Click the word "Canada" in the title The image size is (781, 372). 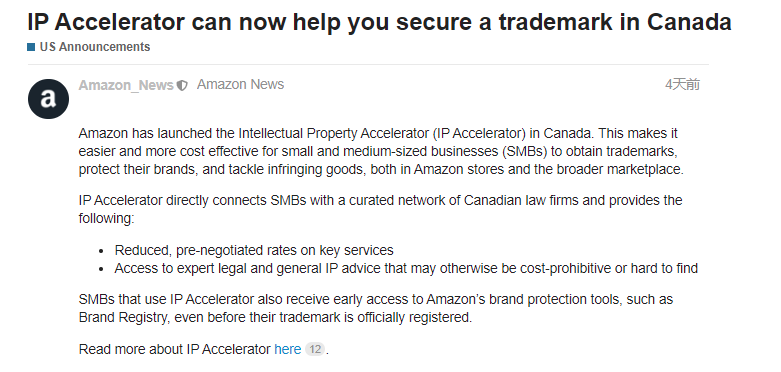tap(689, 22)
